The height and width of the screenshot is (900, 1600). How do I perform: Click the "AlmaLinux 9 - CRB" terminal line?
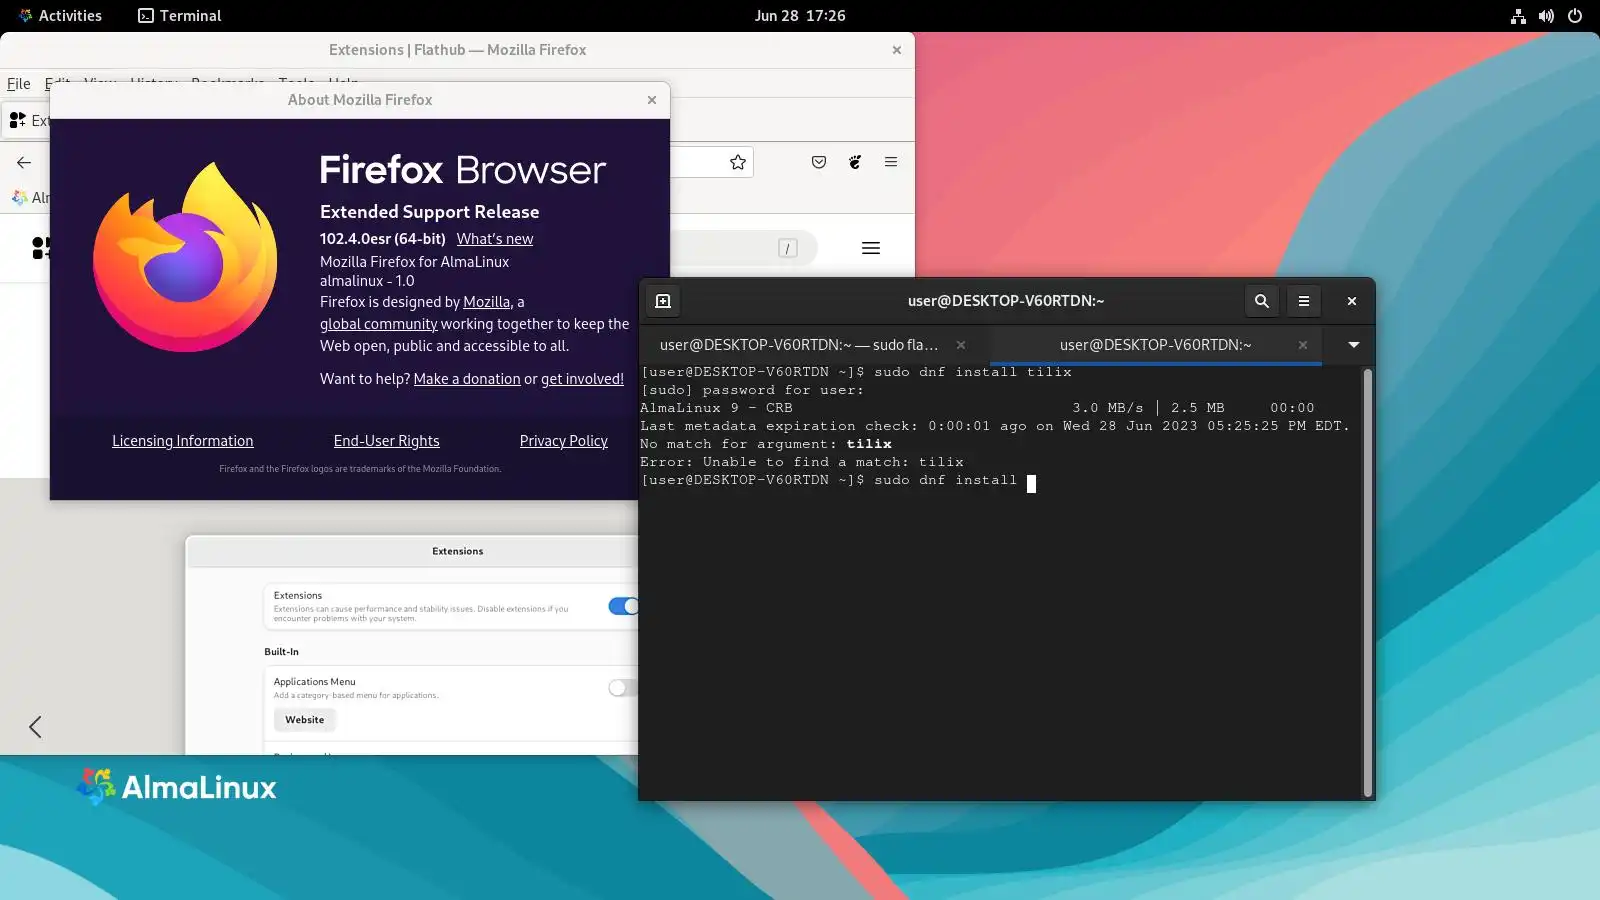coord(716,408)
